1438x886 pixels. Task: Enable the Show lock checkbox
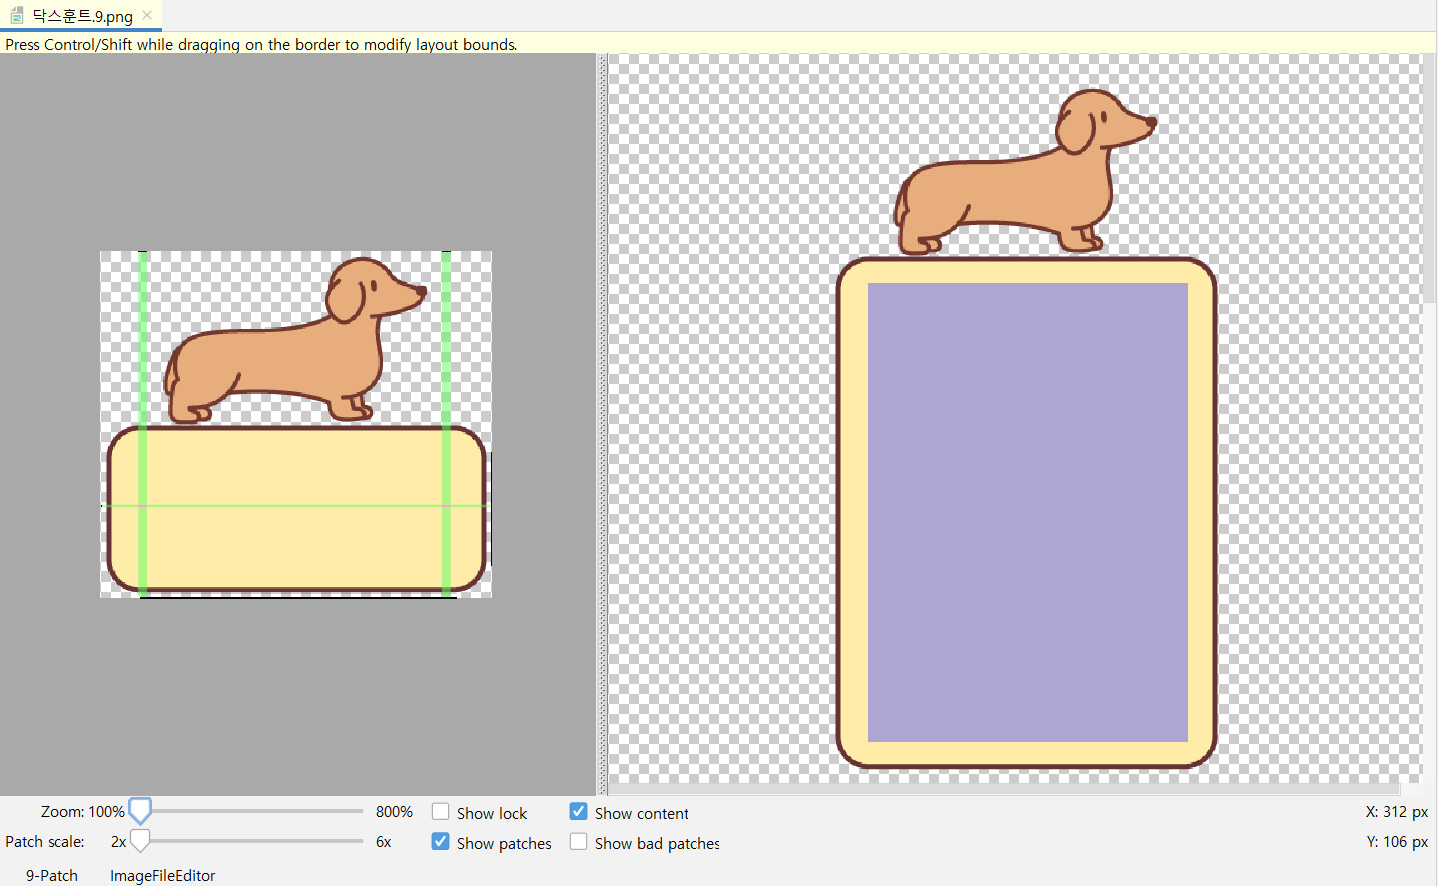pyautogui.click(x=440, y=812)
